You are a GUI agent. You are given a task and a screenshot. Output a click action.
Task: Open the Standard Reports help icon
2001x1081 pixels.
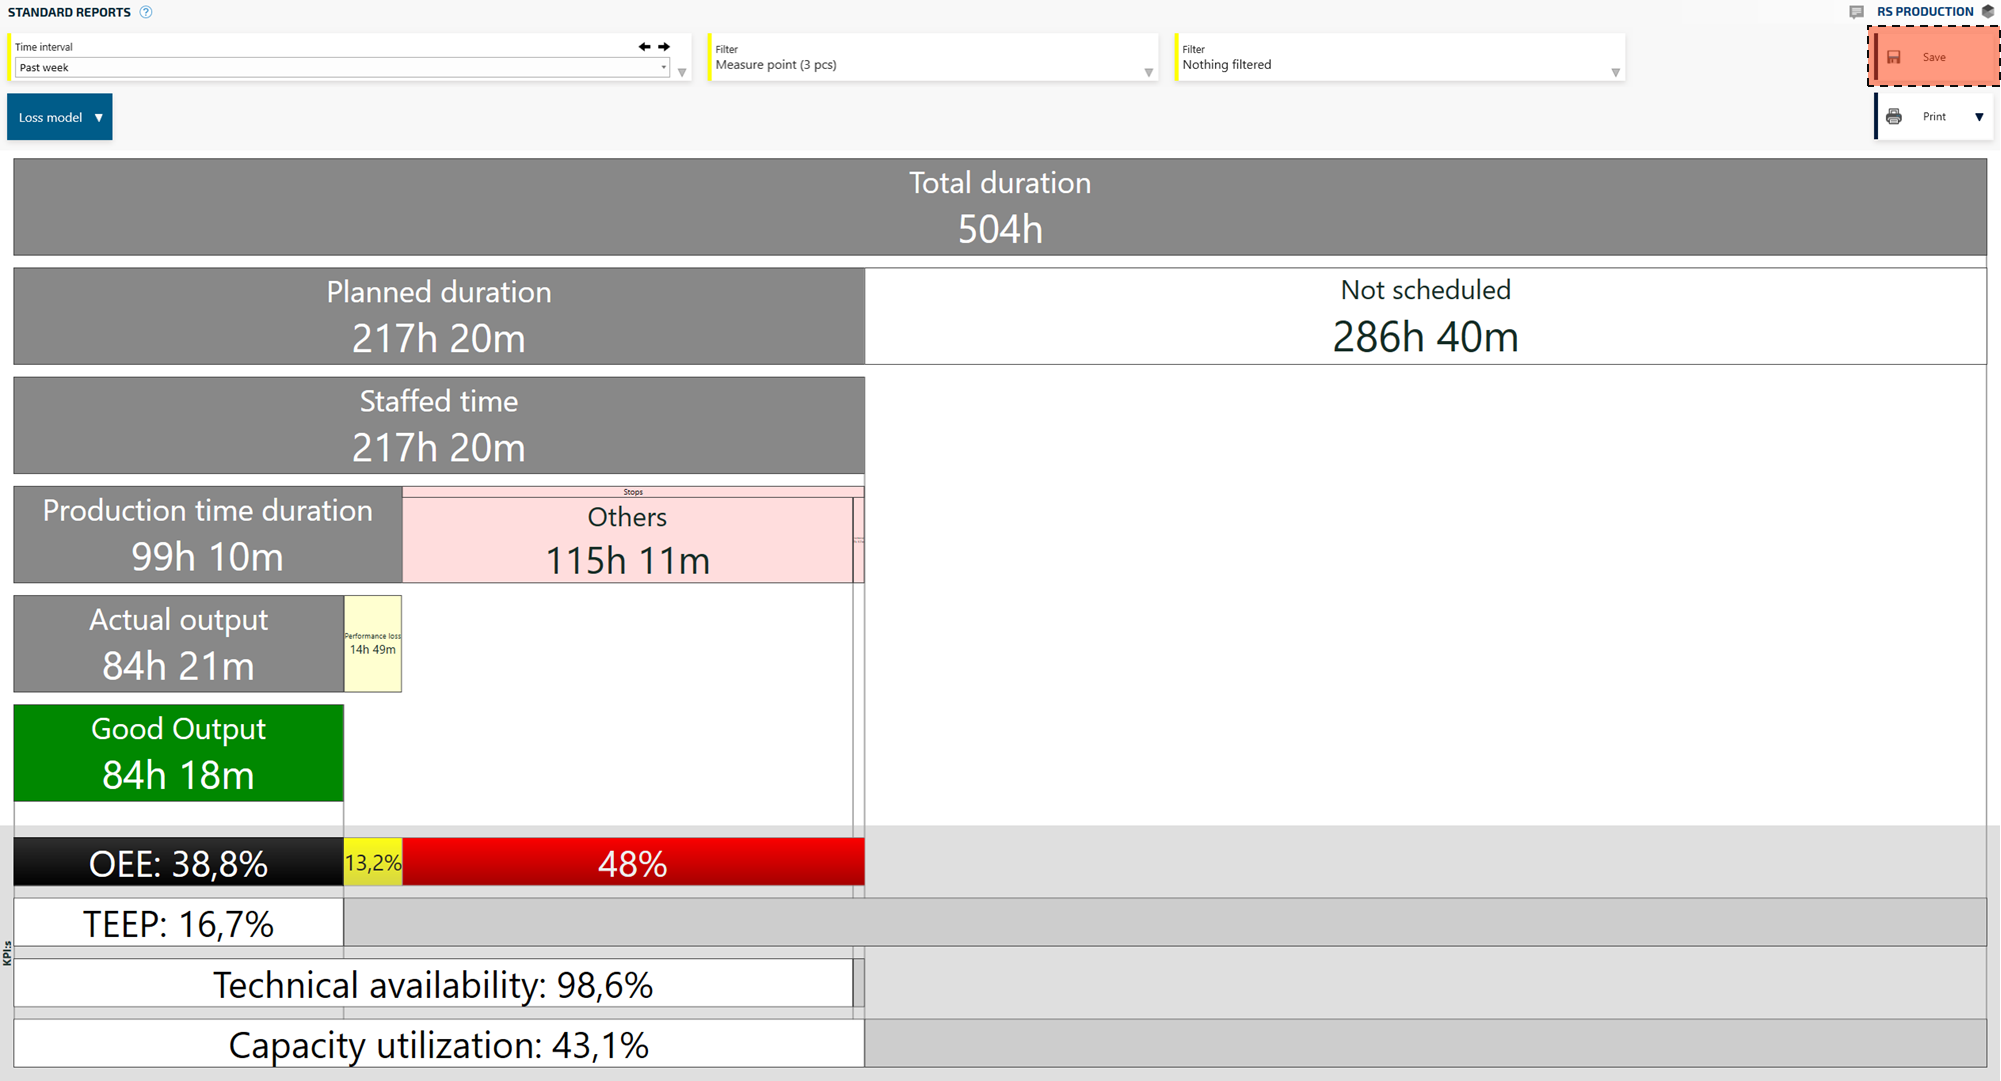click(x=146, y=12)
